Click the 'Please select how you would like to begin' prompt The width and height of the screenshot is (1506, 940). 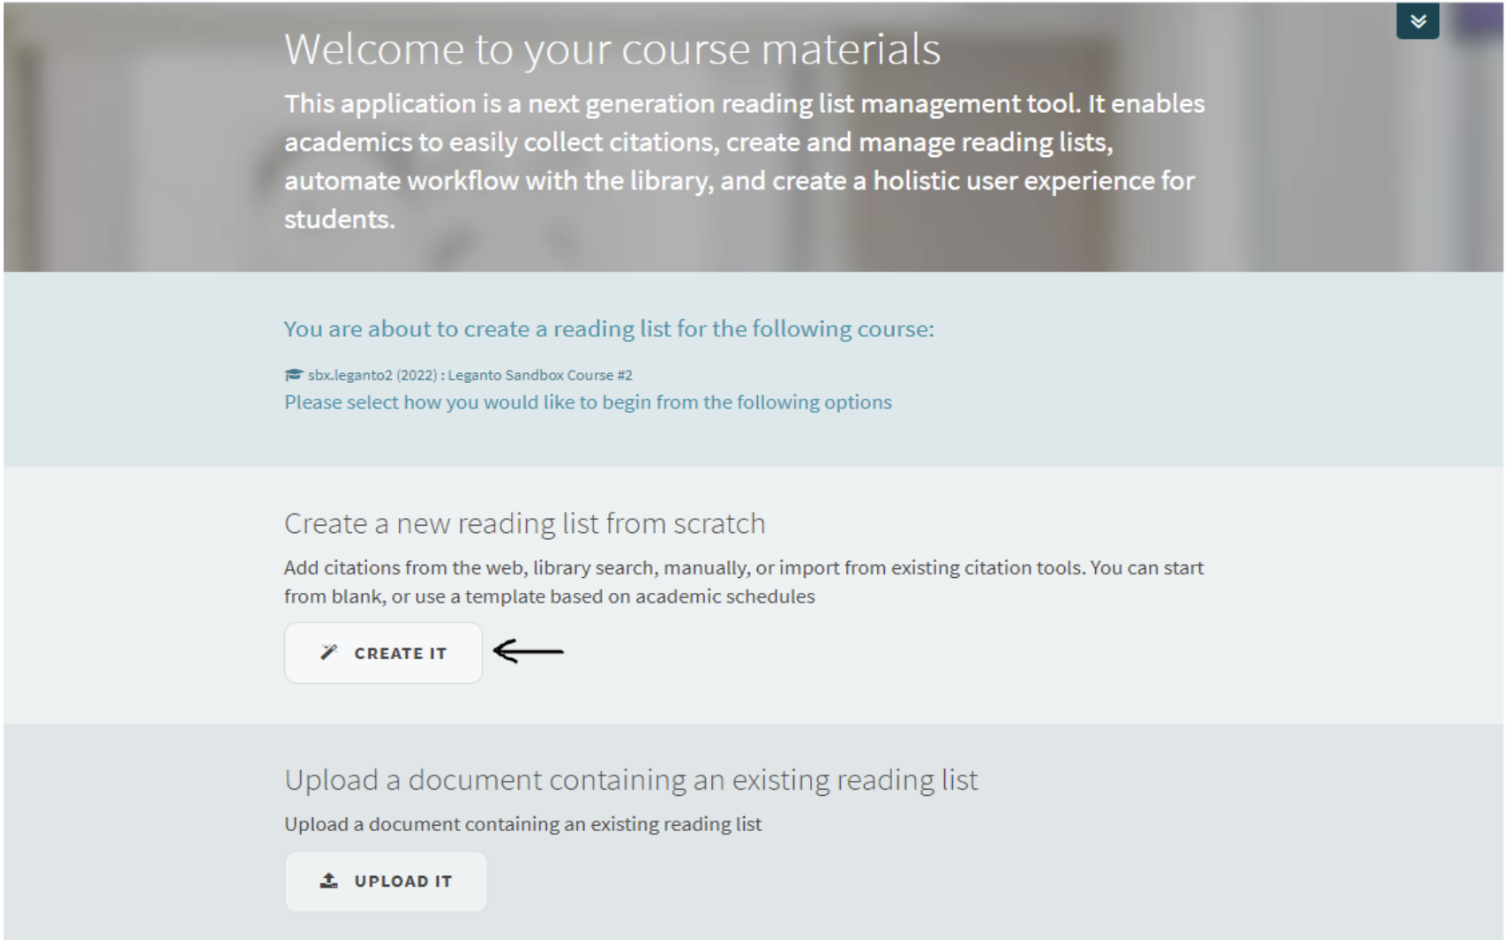[587, 402]
